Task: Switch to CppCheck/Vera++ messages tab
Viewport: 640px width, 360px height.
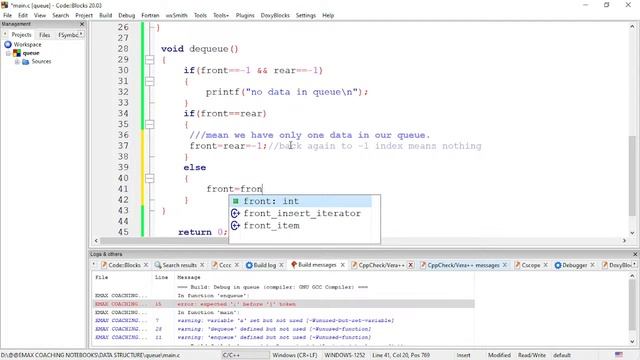Action: point(460,265)
